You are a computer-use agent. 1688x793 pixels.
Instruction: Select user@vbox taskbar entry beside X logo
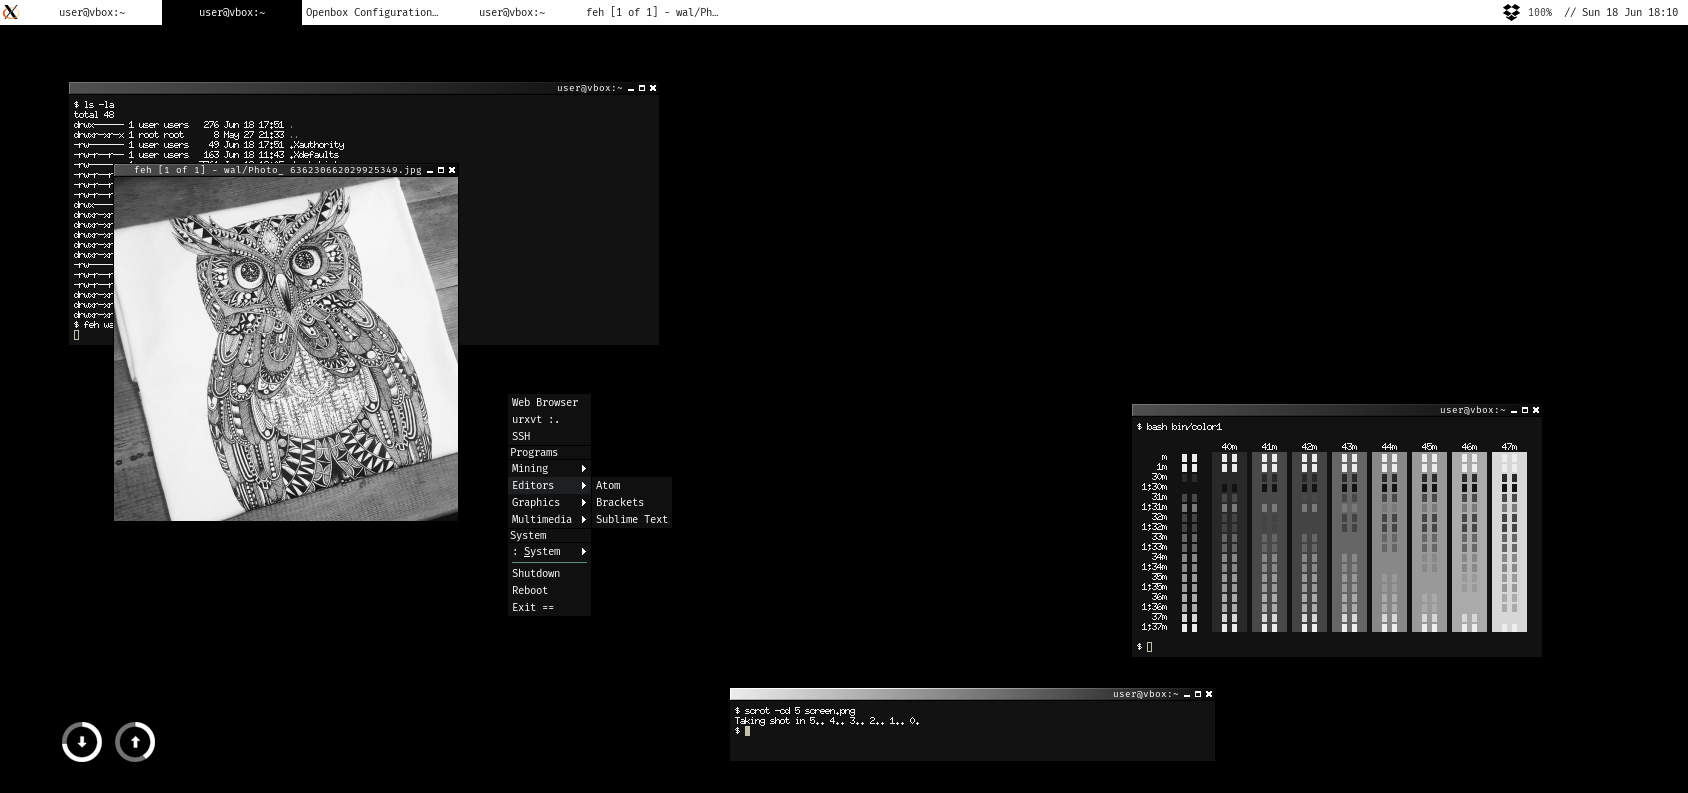[92, 12]
